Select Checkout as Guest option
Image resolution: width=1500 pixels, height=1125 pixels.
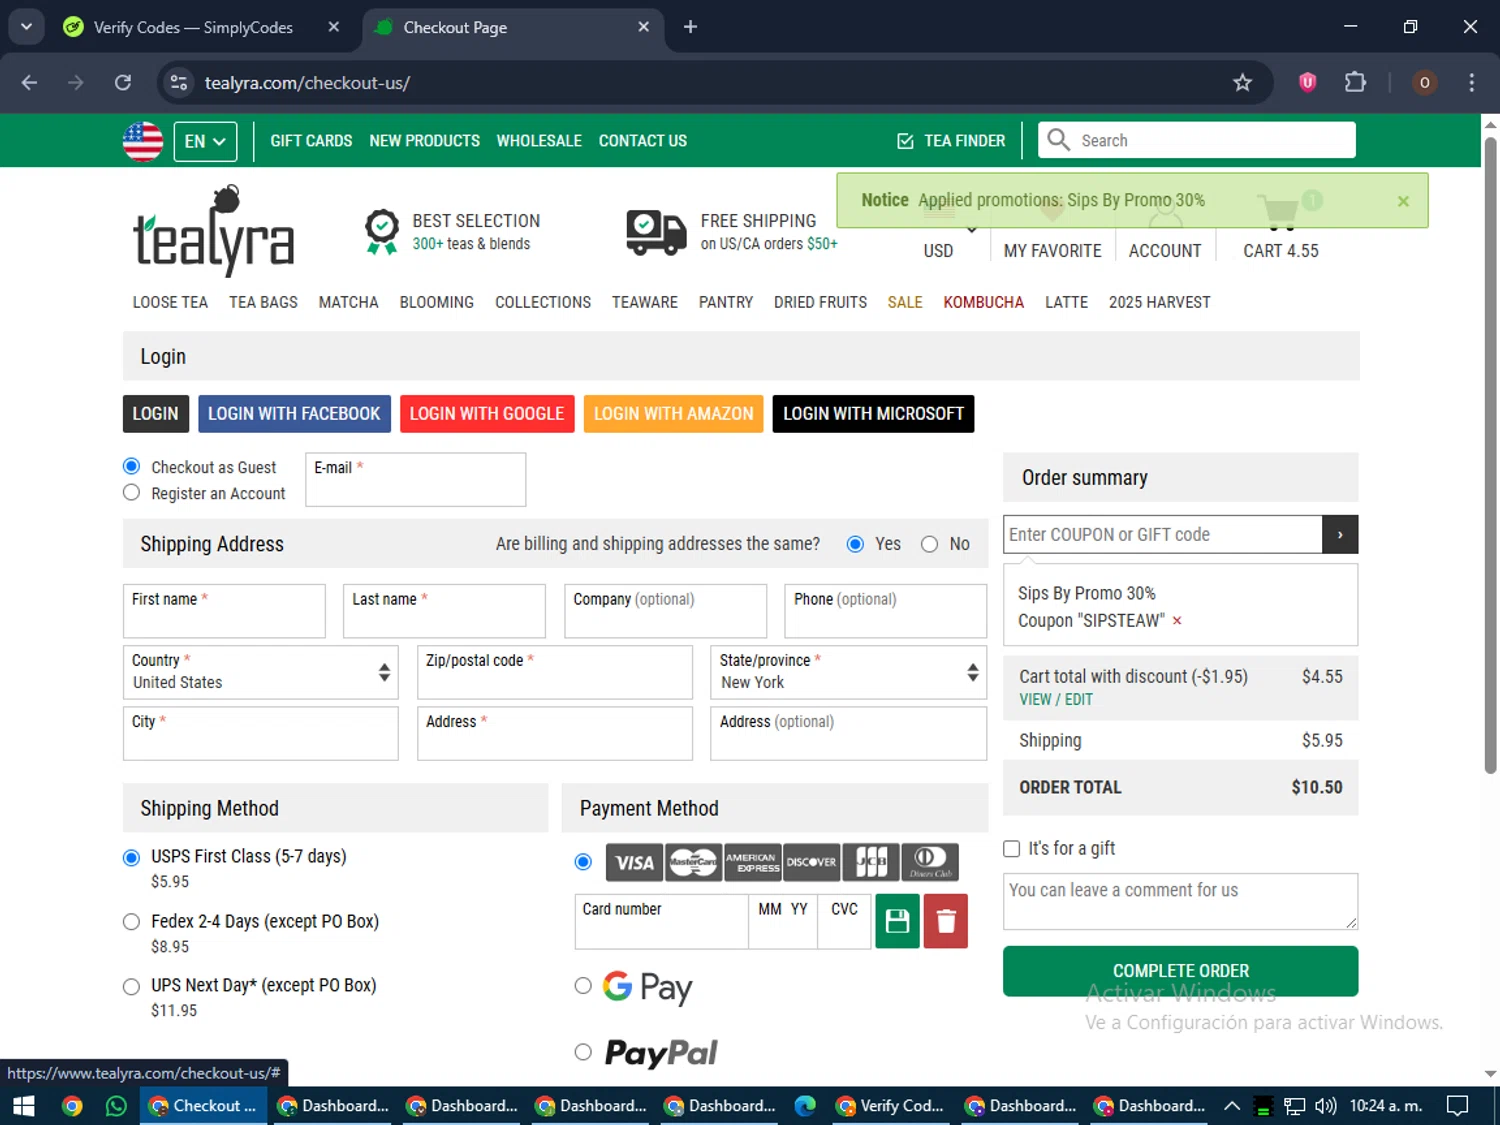(131, 466)
